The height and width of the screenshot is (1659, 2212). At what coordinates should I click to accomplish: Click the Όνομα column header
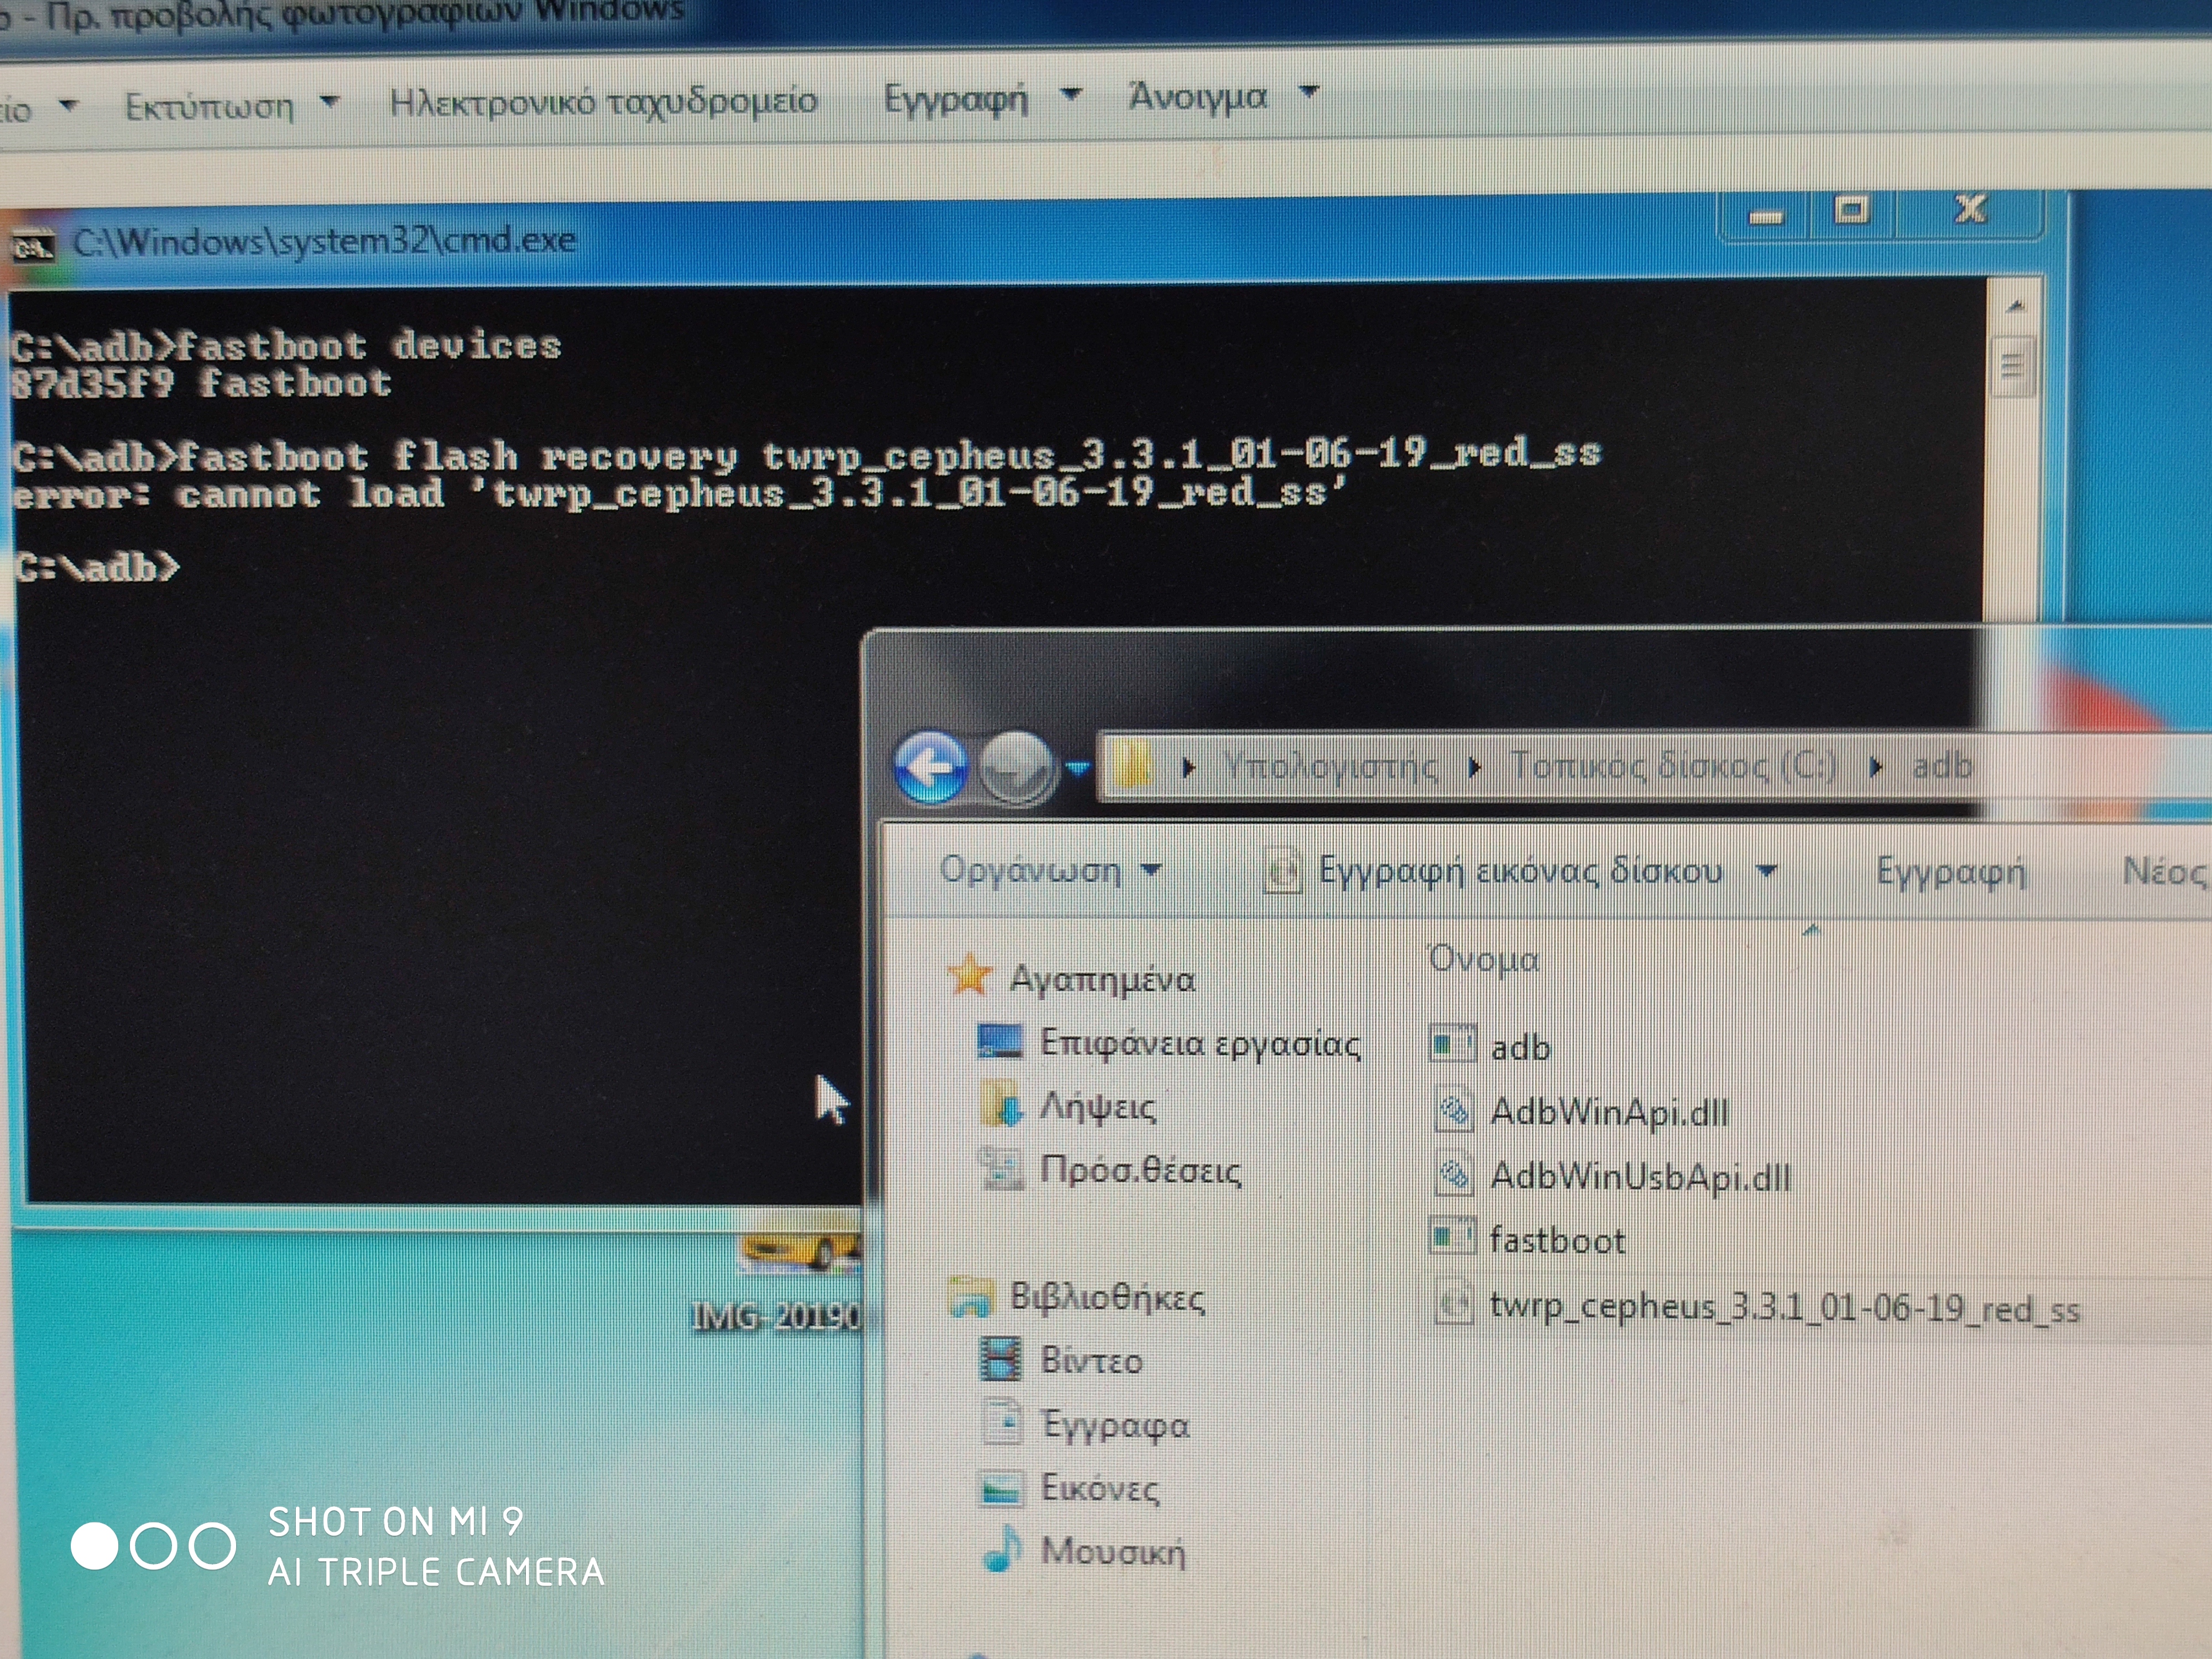(x=1483, y=959)
